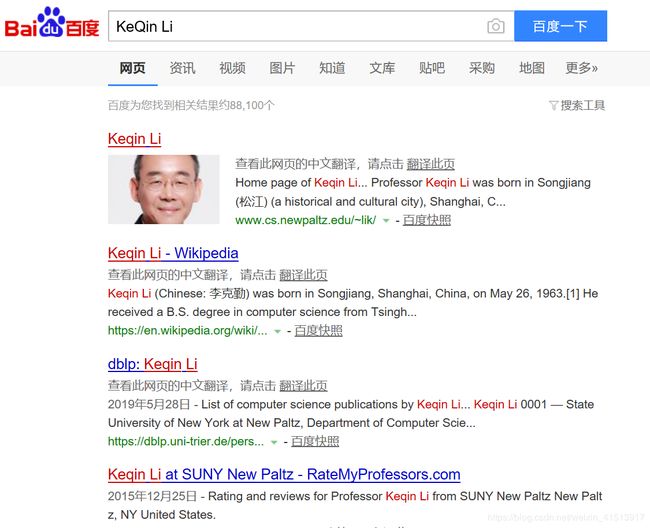Select the 网页 tab

point(133,68)
